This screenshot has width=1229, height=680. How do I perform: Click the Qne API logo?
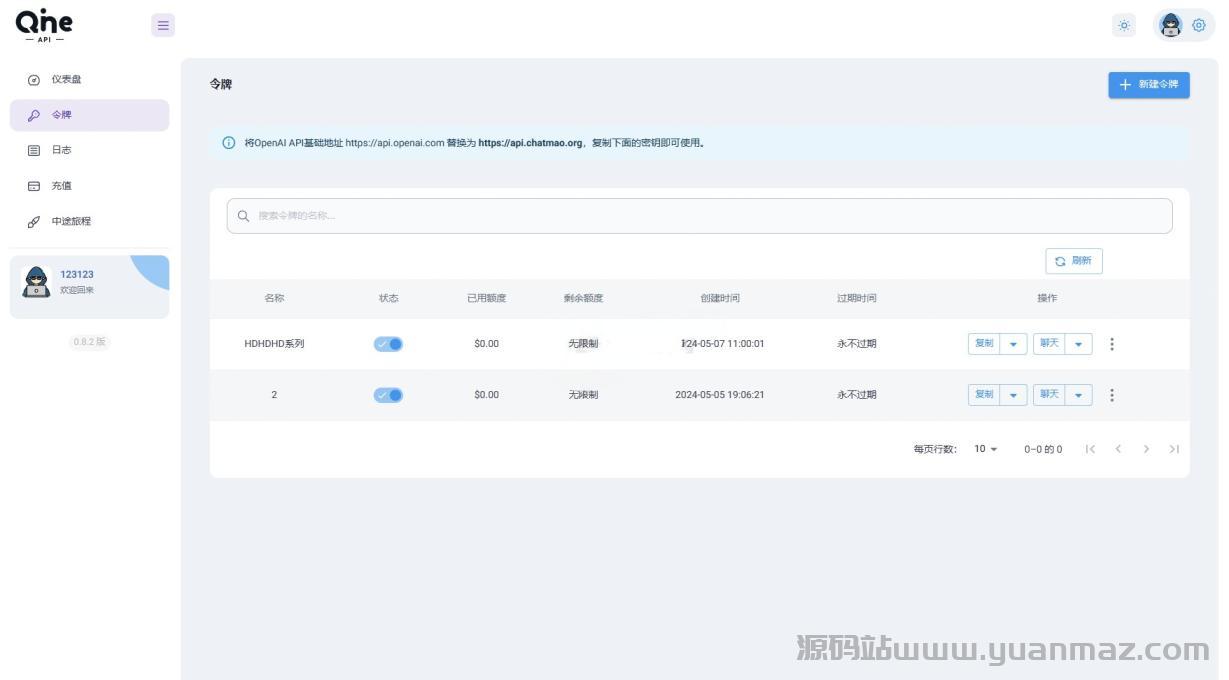click(44, 25)
